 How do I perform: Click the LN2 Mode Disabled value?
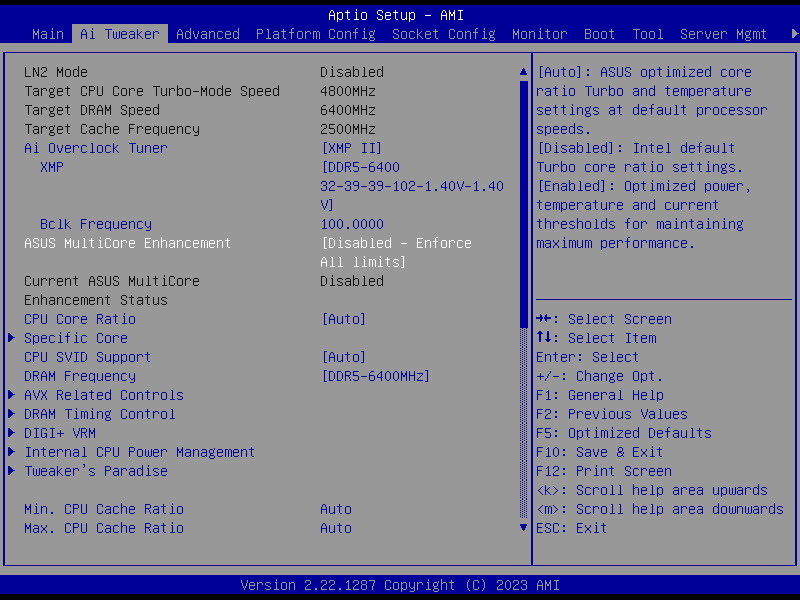352,72
